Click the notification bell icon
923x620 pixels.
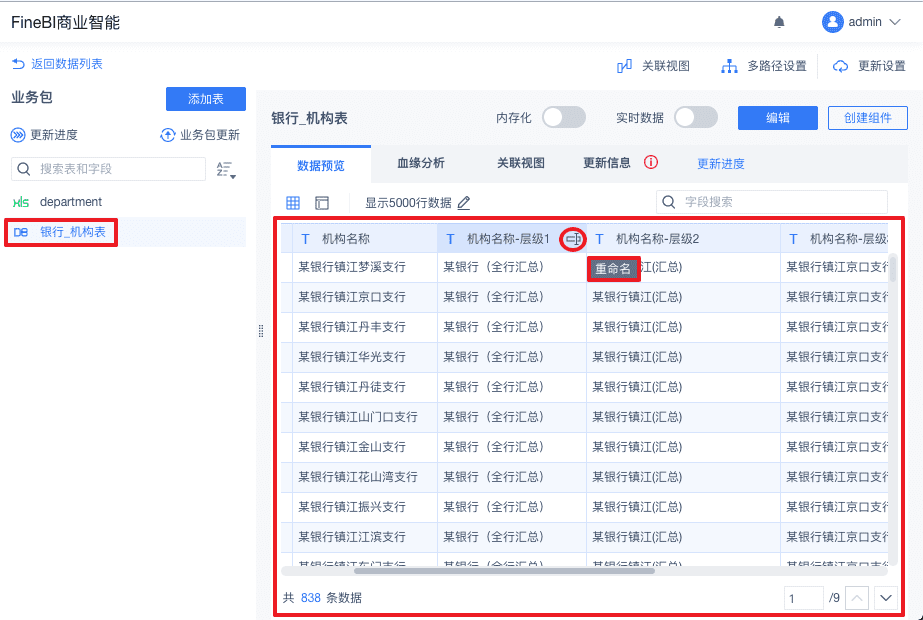pos(779,22)
